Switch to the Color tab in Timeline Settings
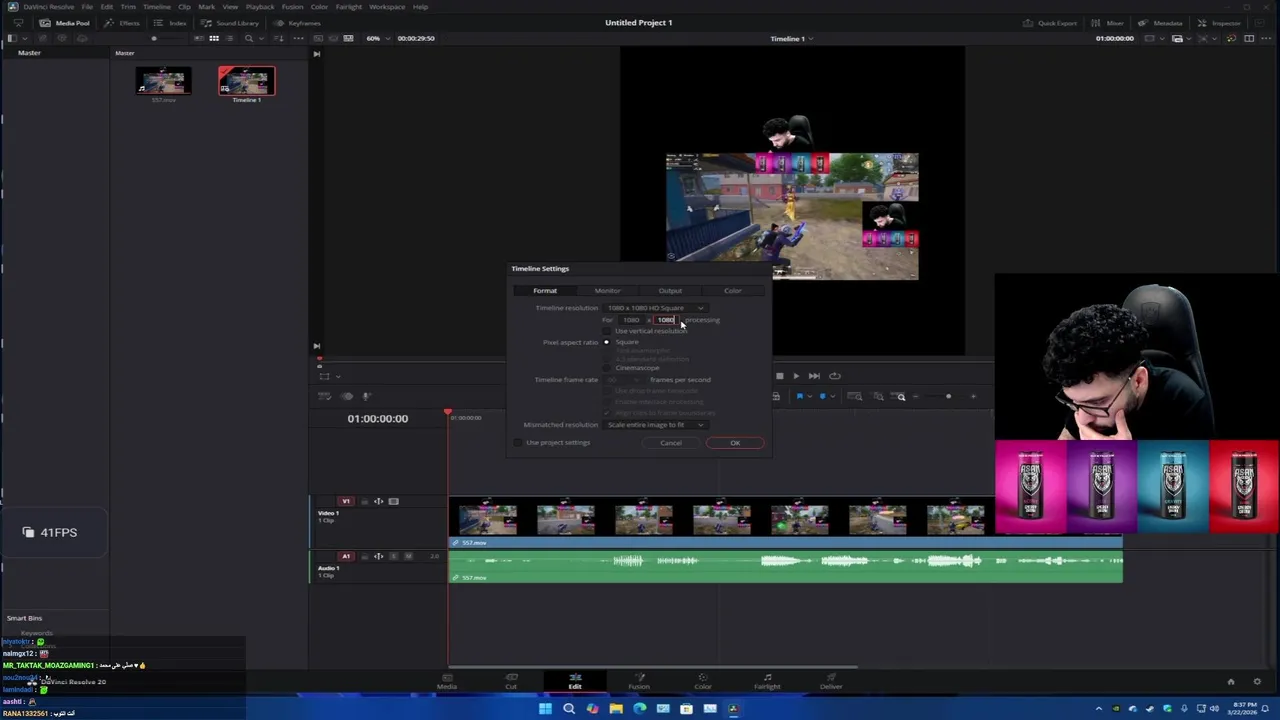This screenshot has width=1280, height=720. (733, 291)
